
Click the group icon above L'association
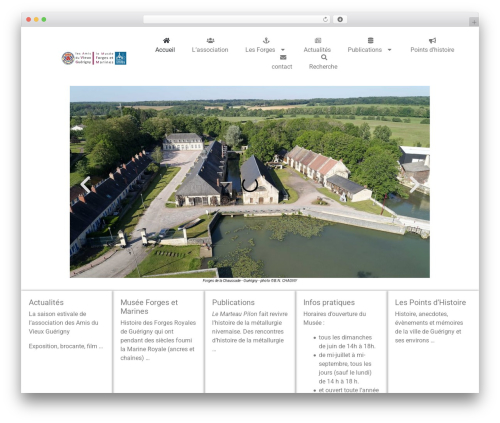click(210, 40)
